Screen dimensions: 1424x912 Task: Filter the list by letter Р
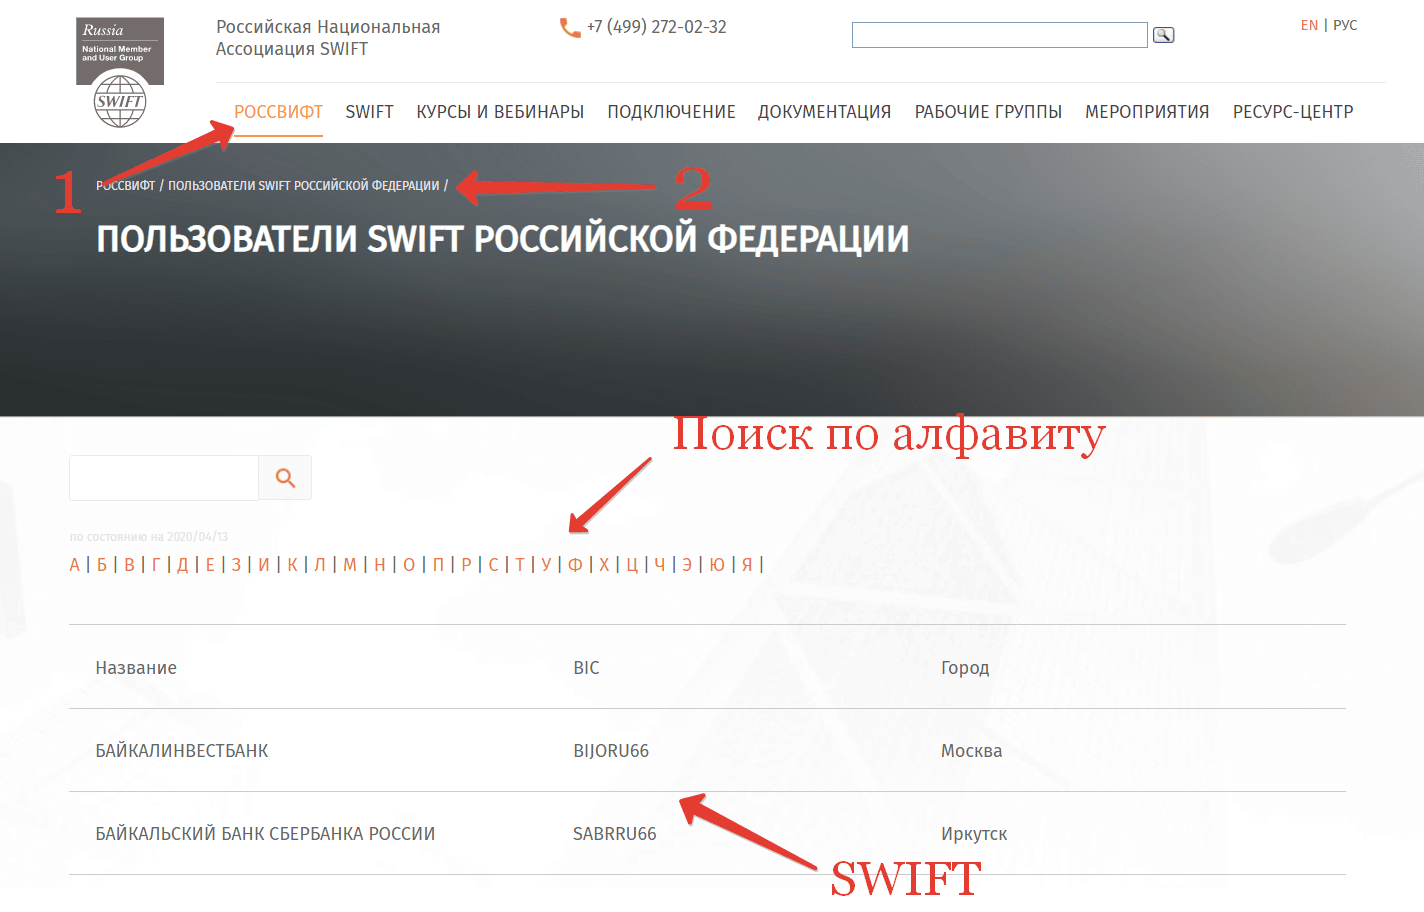point(466,565)
